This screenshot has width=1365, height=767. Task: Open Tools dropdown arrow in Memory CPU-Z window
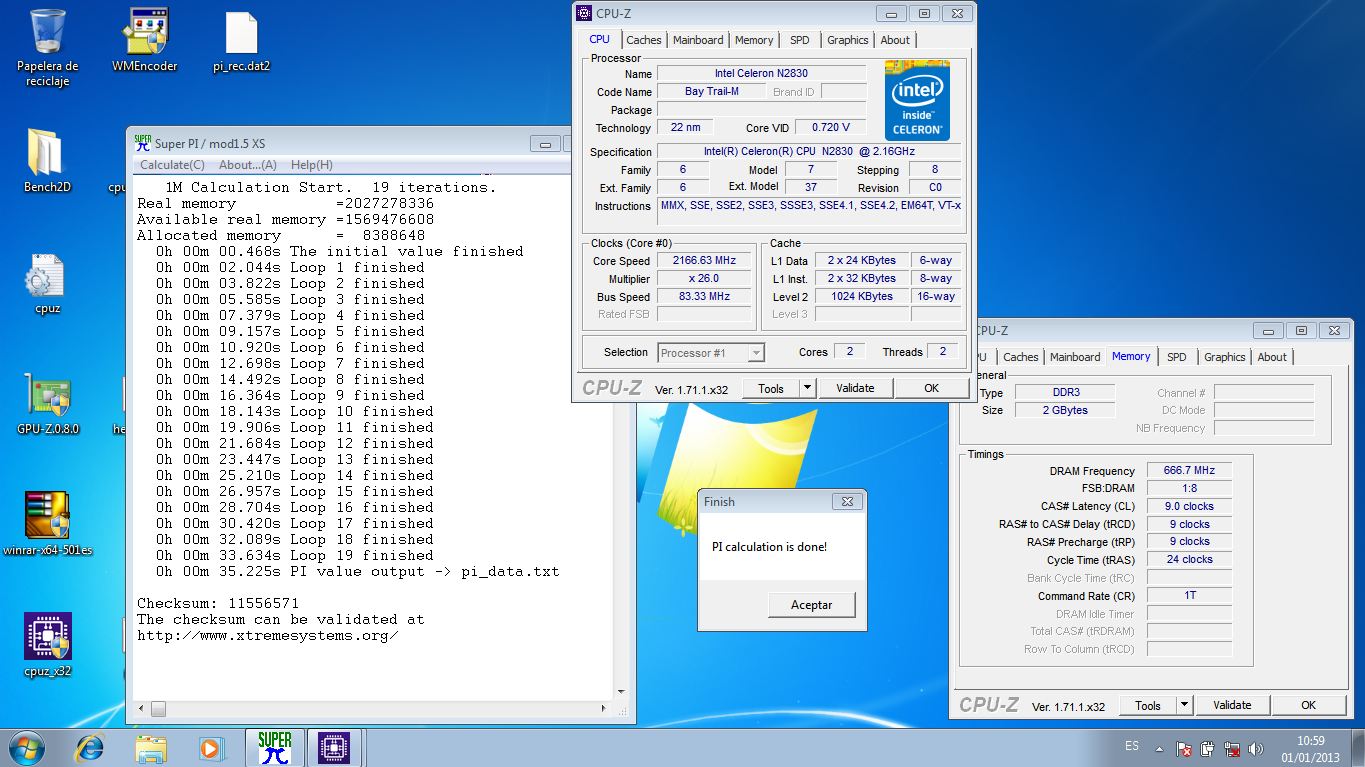pyautogui.click(x=1184, y=705)
